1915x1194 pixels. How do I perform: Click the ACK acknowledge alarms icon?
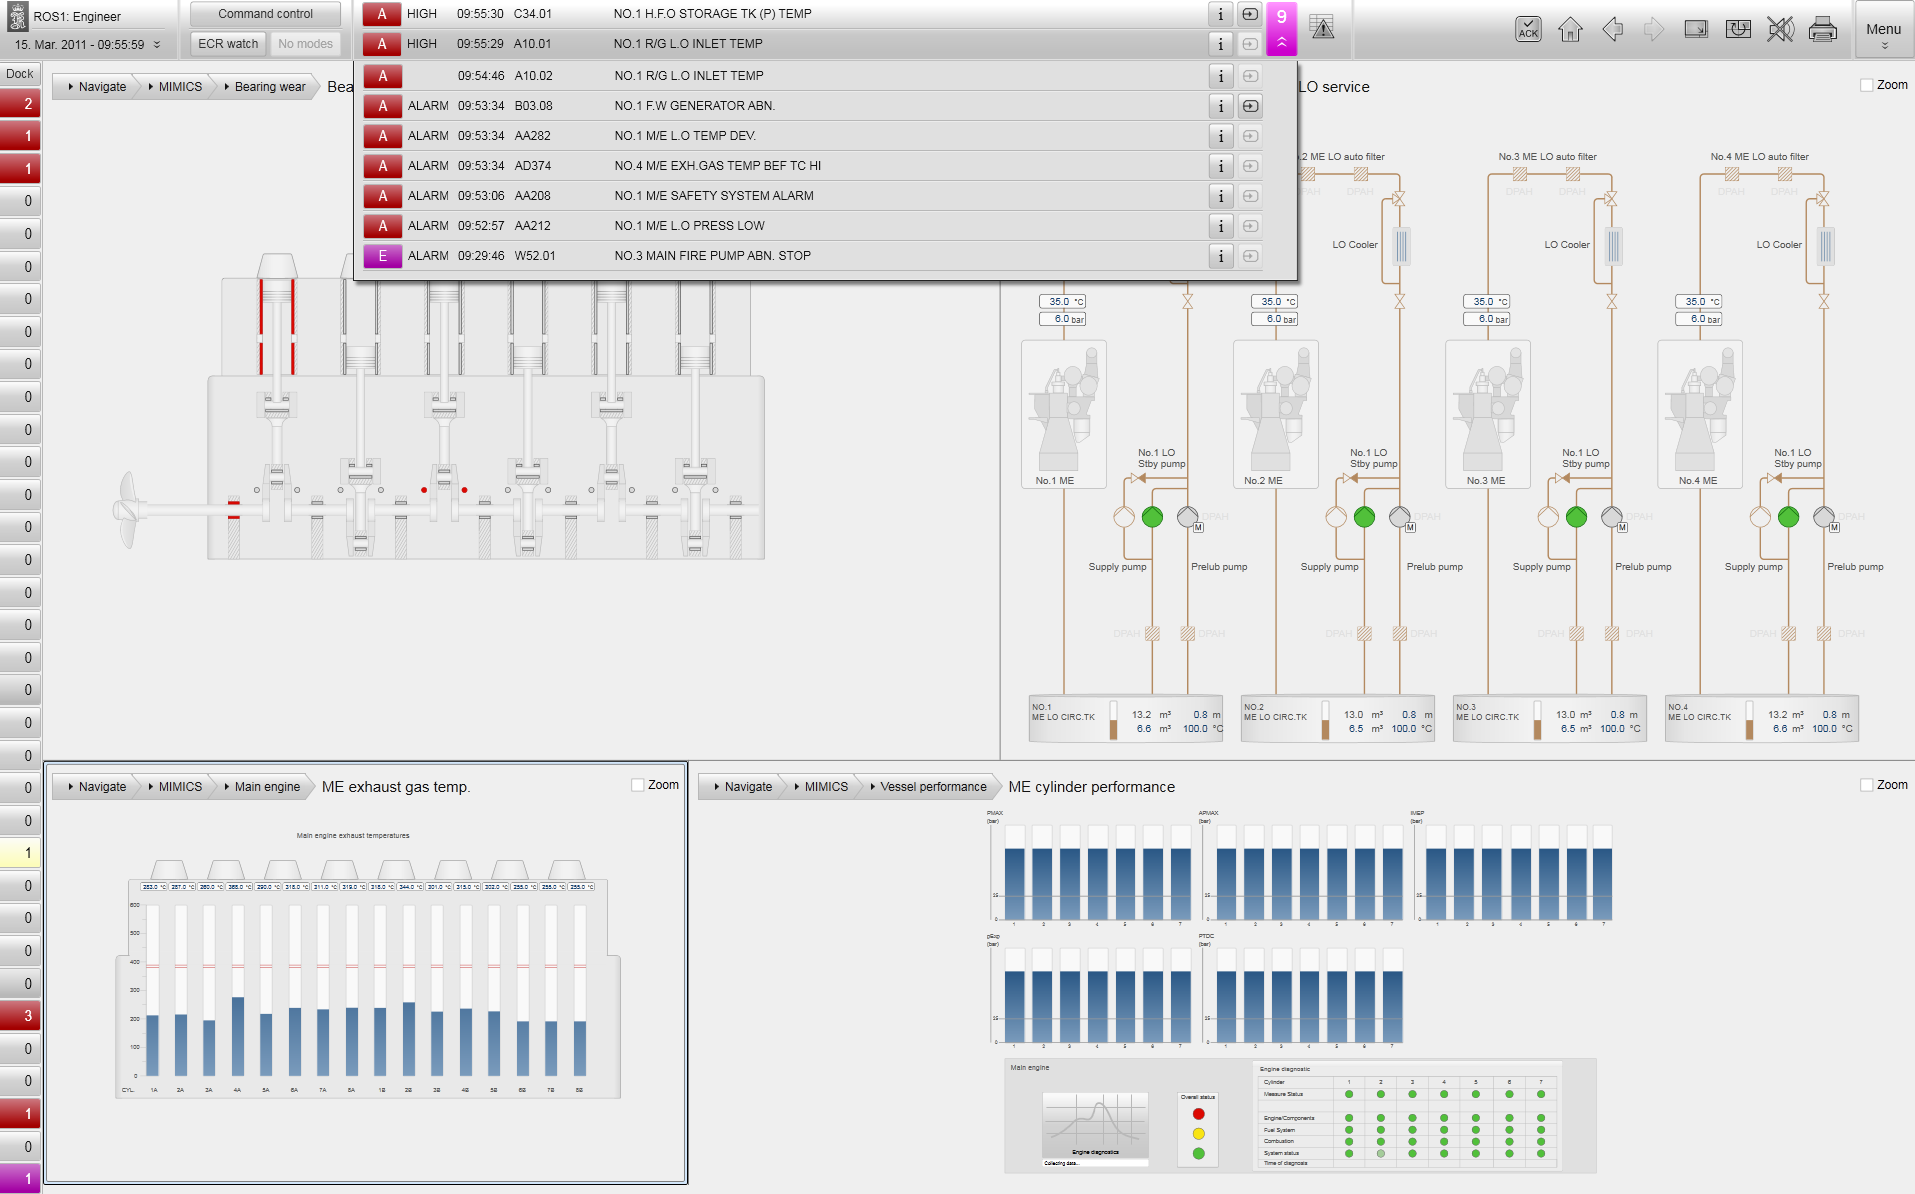click(1528, 29)
